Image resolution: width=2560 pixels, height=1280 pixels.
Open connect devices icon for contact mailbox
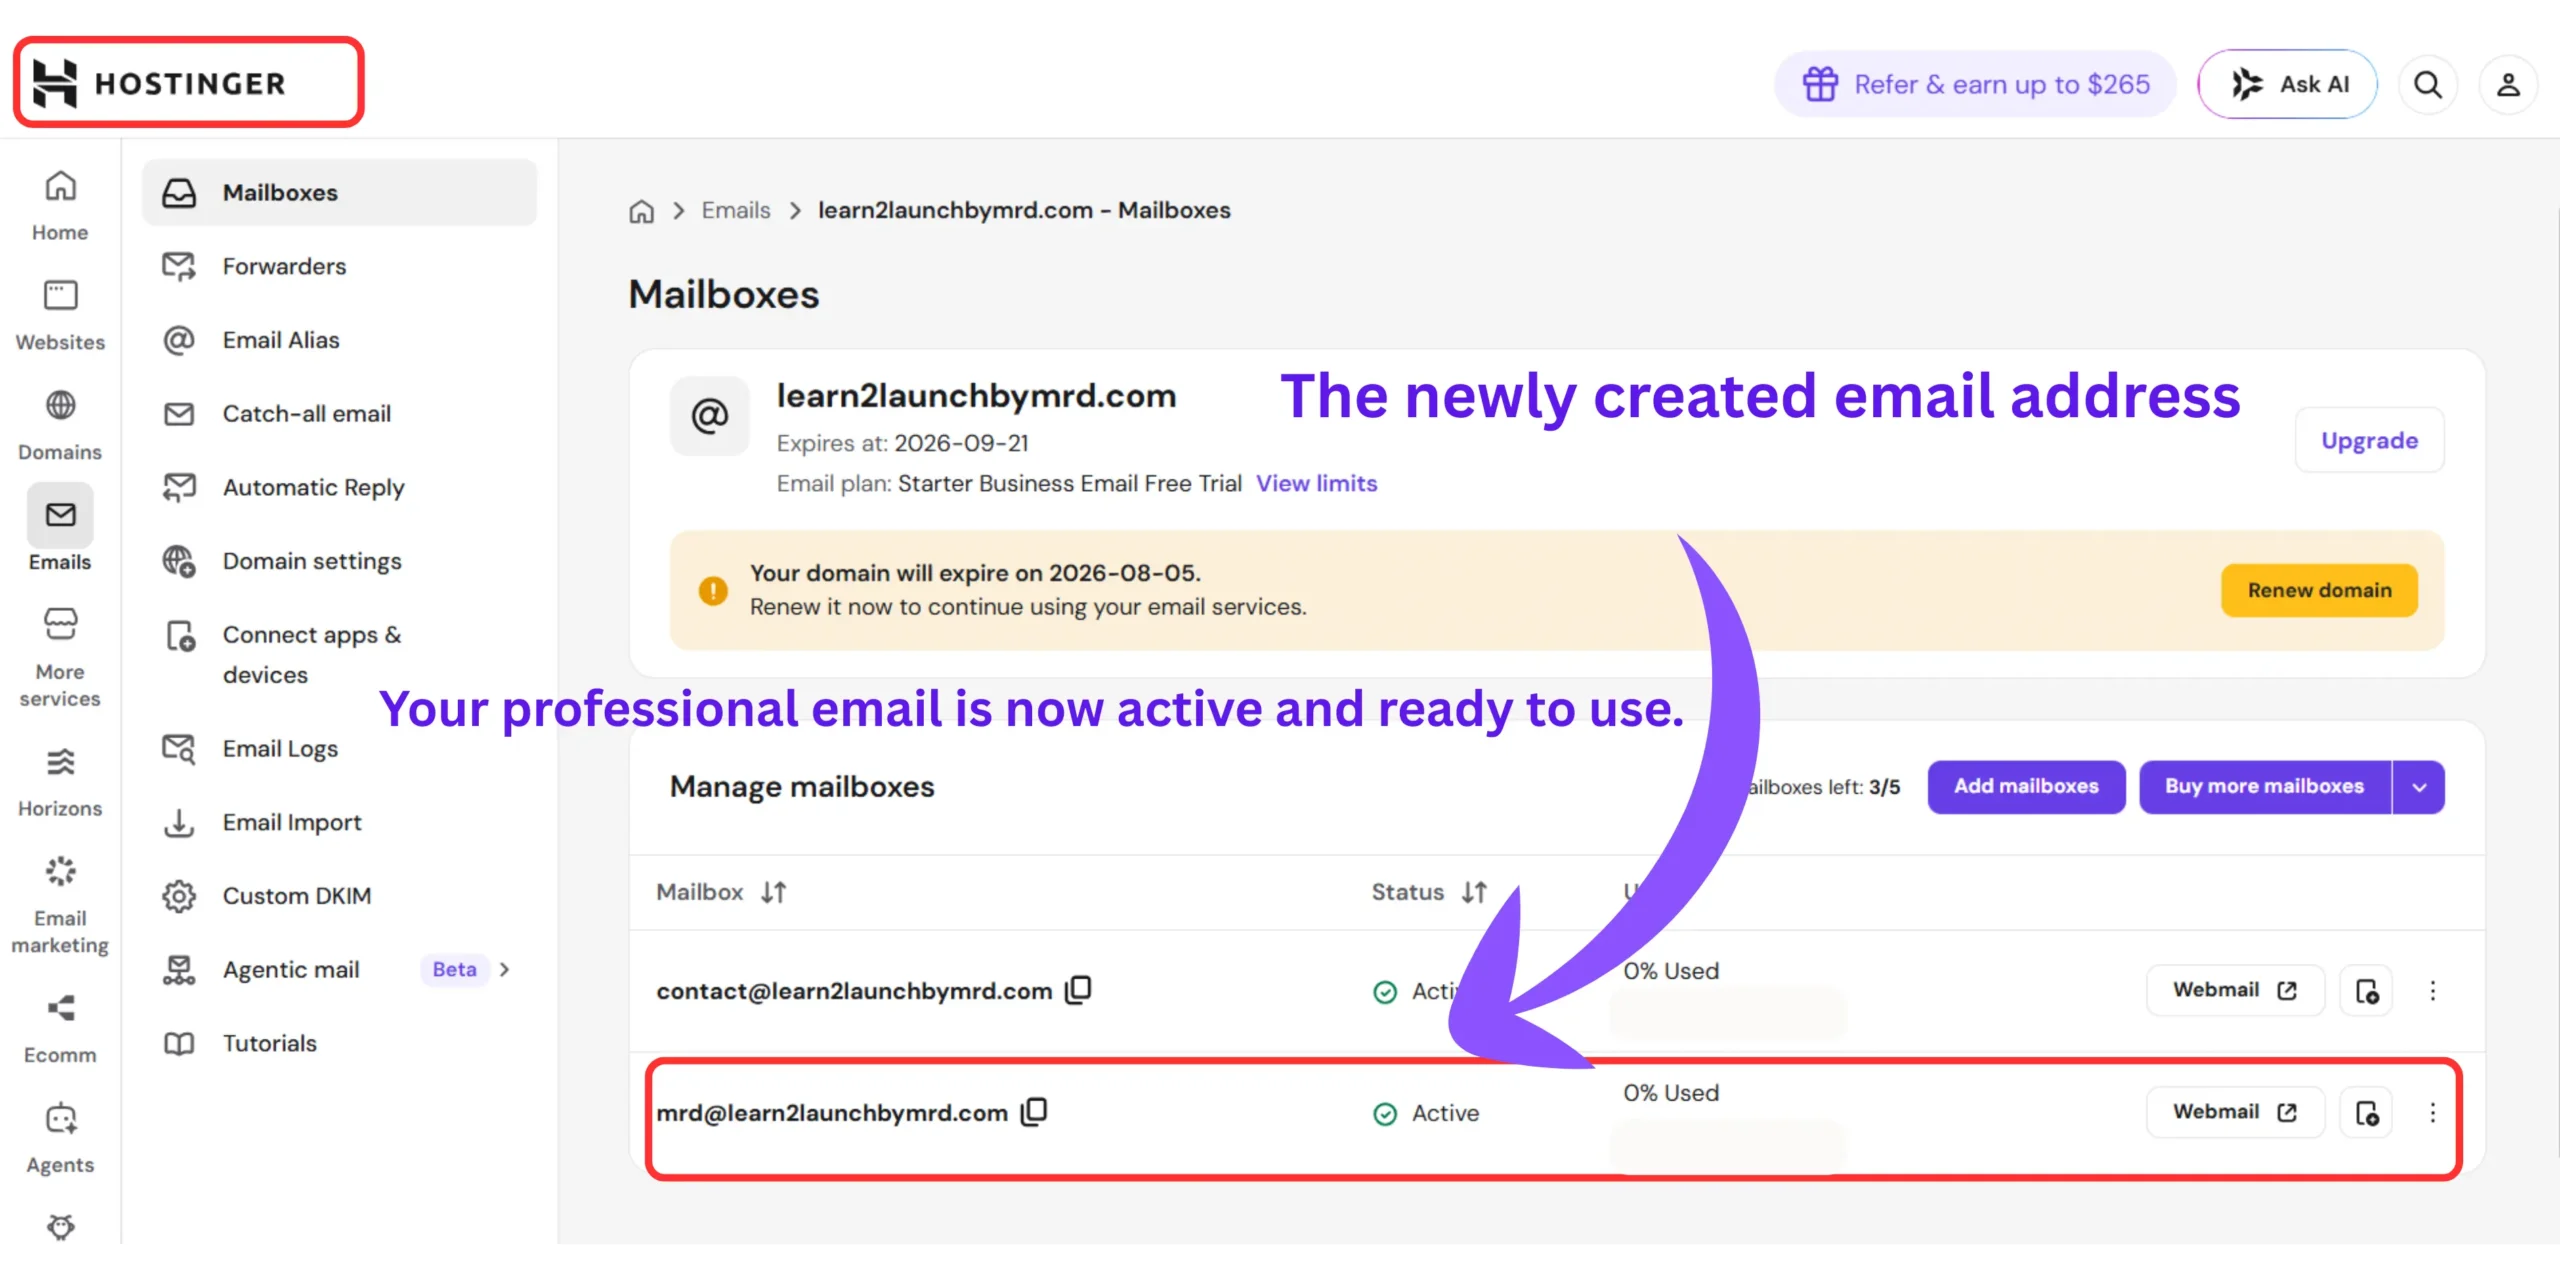click(x=2366, y=990)
